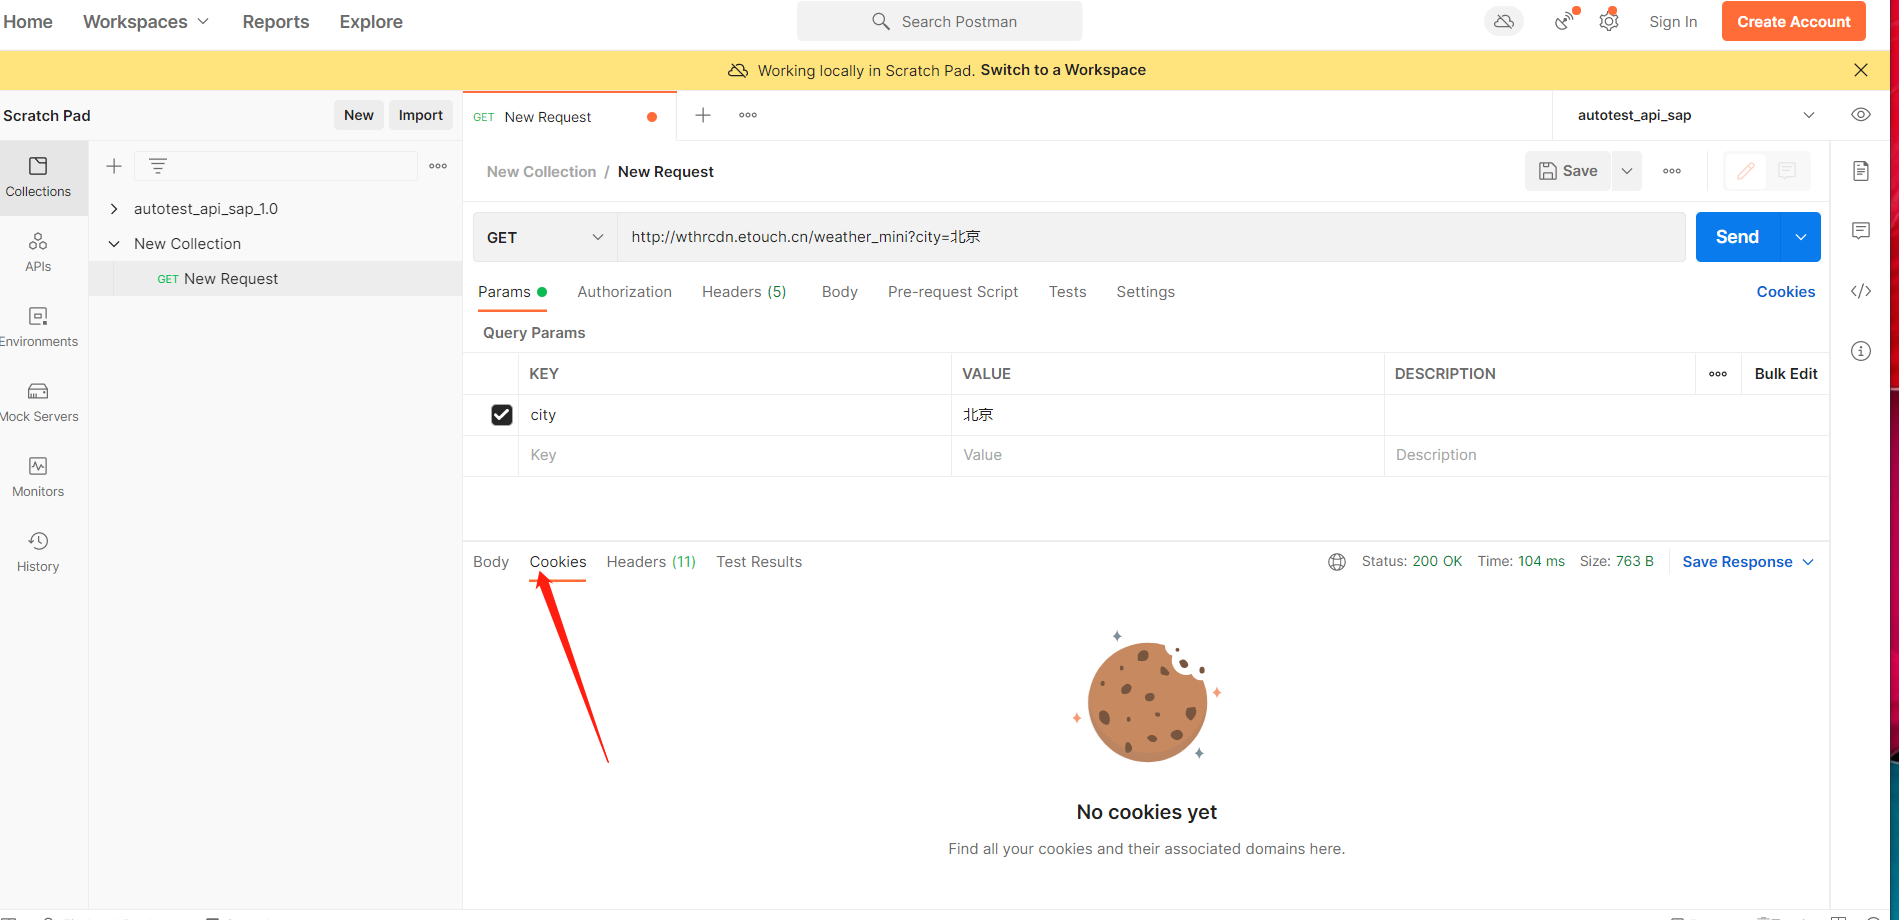Image resolution: width=1899 pixels, height=920 pixels.
Task: Select the Params tab
Action: pyautogui.click(x=512, y=292)
